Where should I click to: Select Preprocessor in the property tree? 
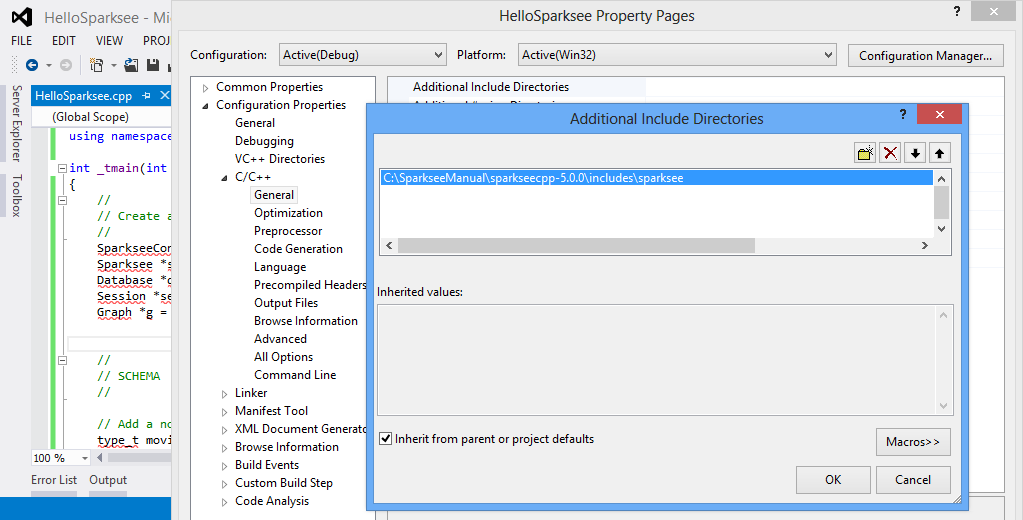pyautogui.click(x=288, y=231)
